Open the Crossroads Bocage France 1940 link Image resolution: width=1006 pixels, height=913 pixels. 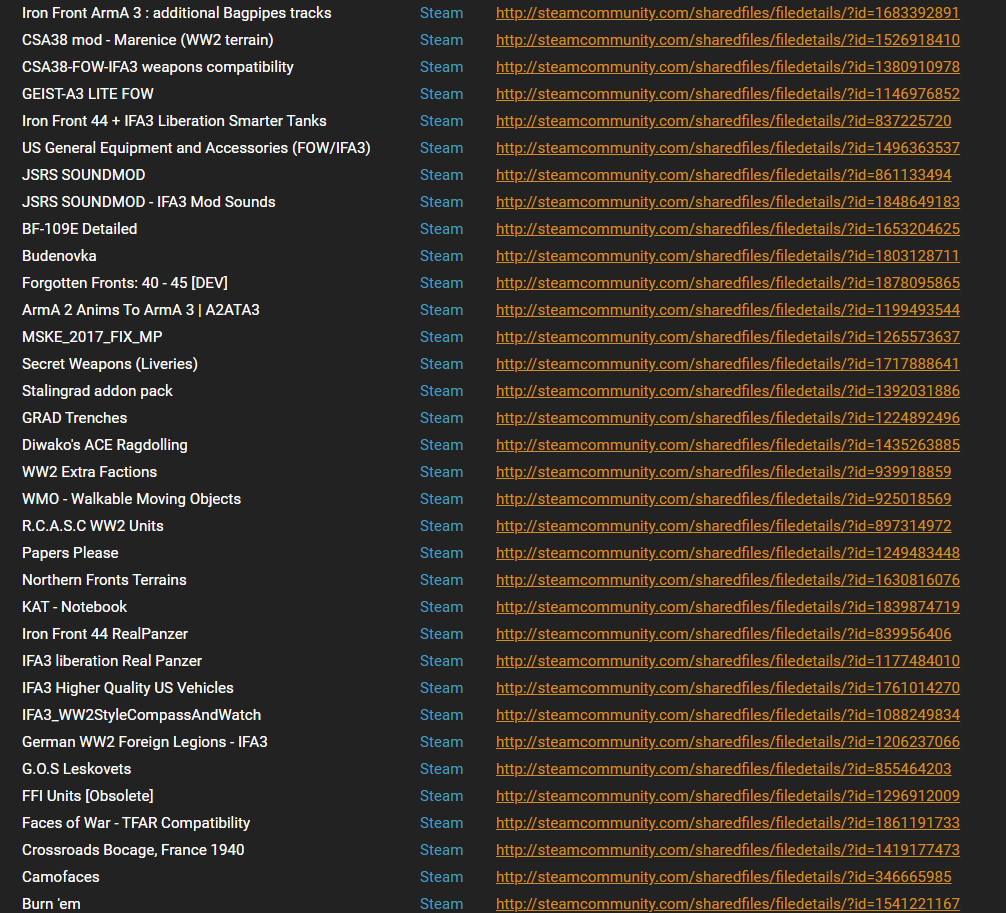[x=727, y=850]
